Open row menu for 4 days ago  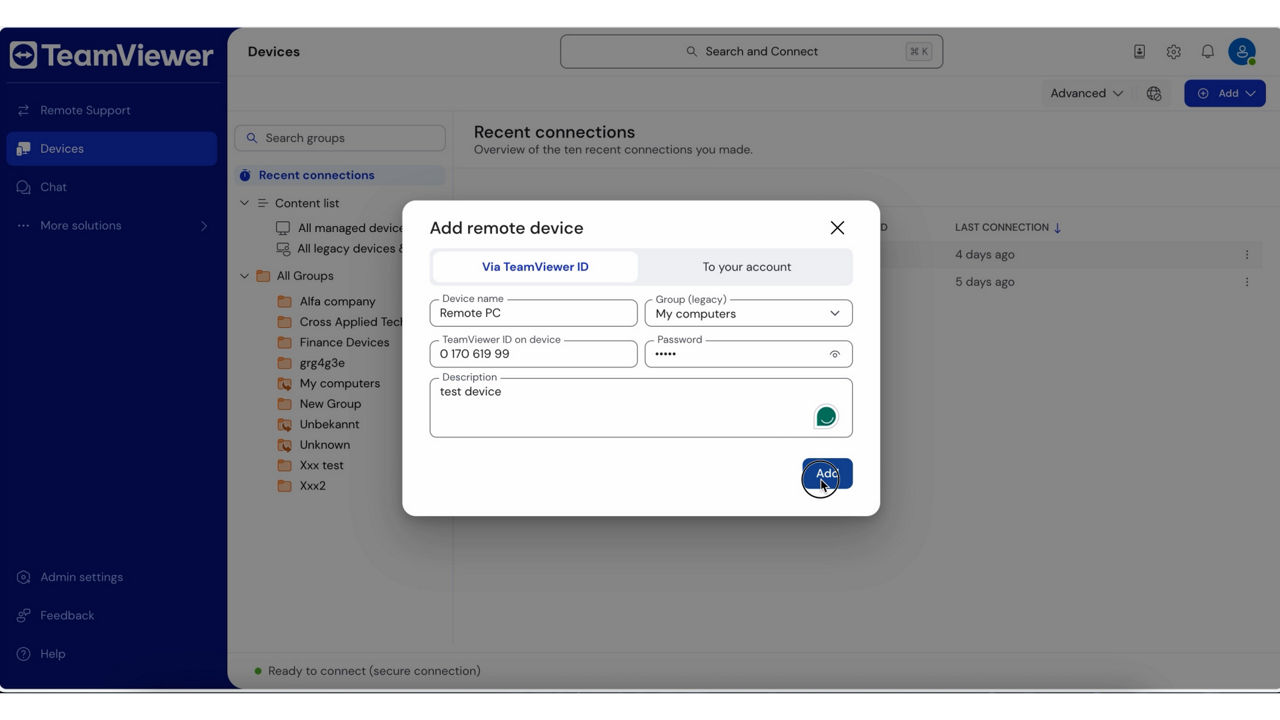coord(1247,255)
